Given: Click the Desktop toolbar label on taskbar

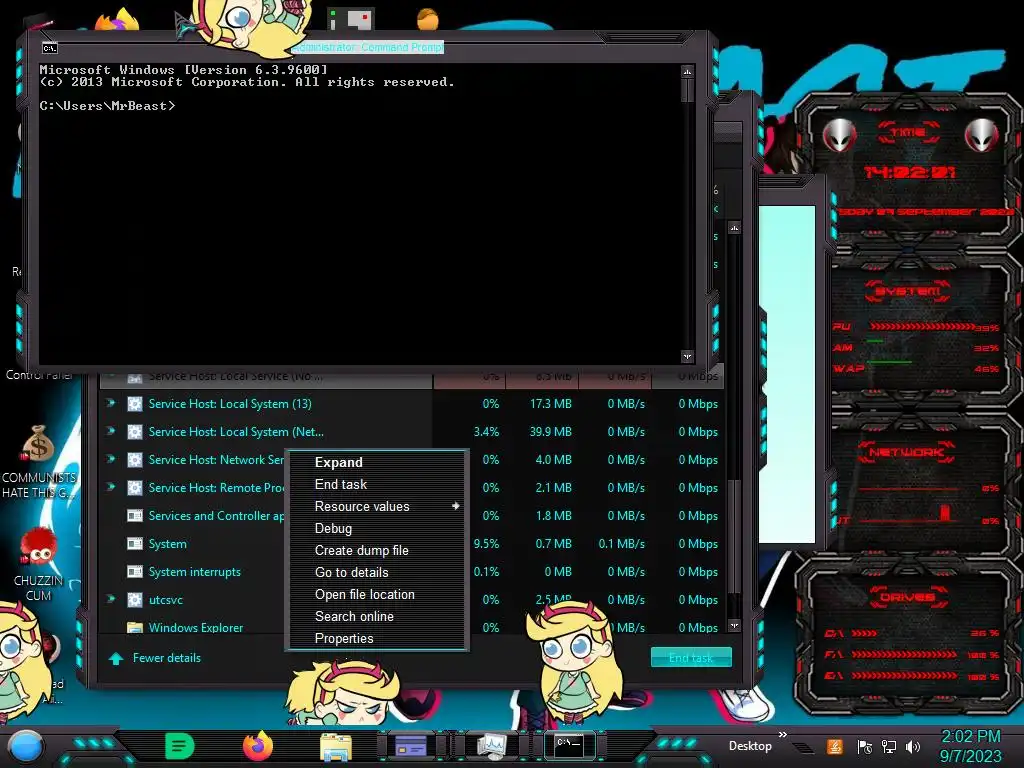Looking at the screenshot, I should pos(750,746).
